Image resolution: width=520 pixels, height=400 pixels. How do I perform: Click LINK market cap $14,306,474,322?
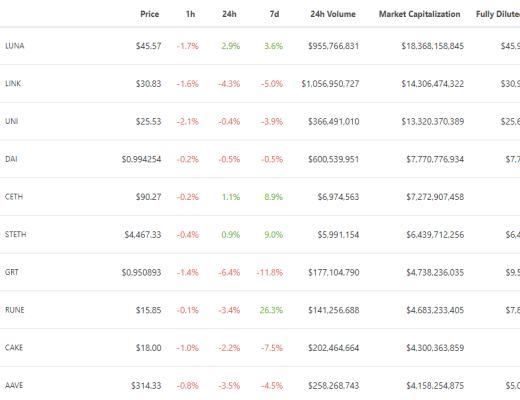(432, 84)
